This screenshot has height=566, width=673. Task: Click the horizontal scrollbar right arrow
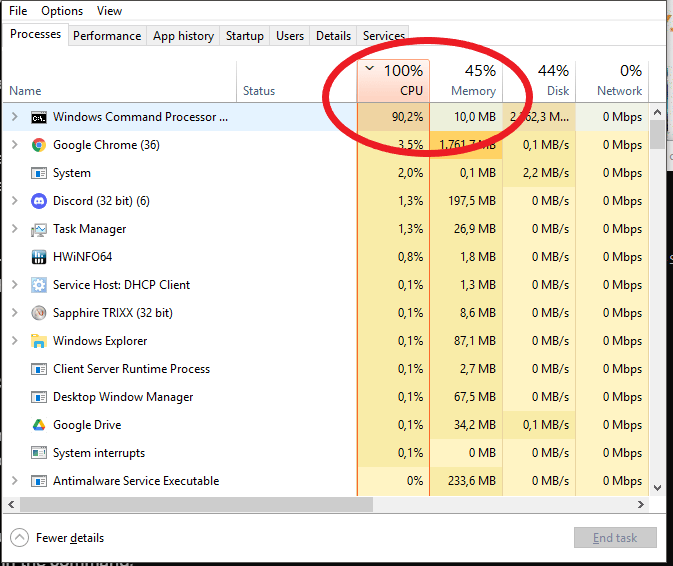click(x=641, y=505)
